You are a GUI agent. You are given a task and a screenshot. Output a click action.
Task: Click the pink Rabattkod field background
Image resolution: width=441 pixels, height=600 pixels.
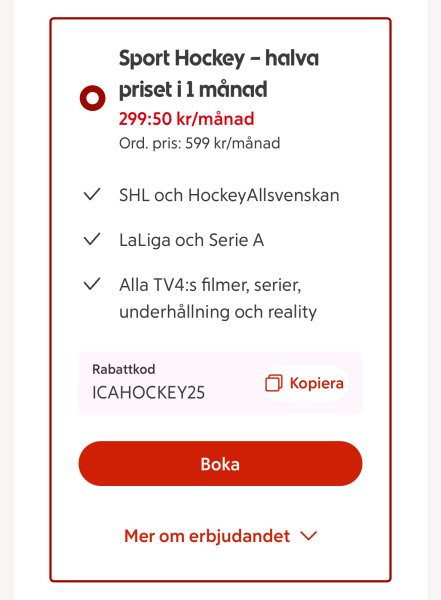pos(220,383)
